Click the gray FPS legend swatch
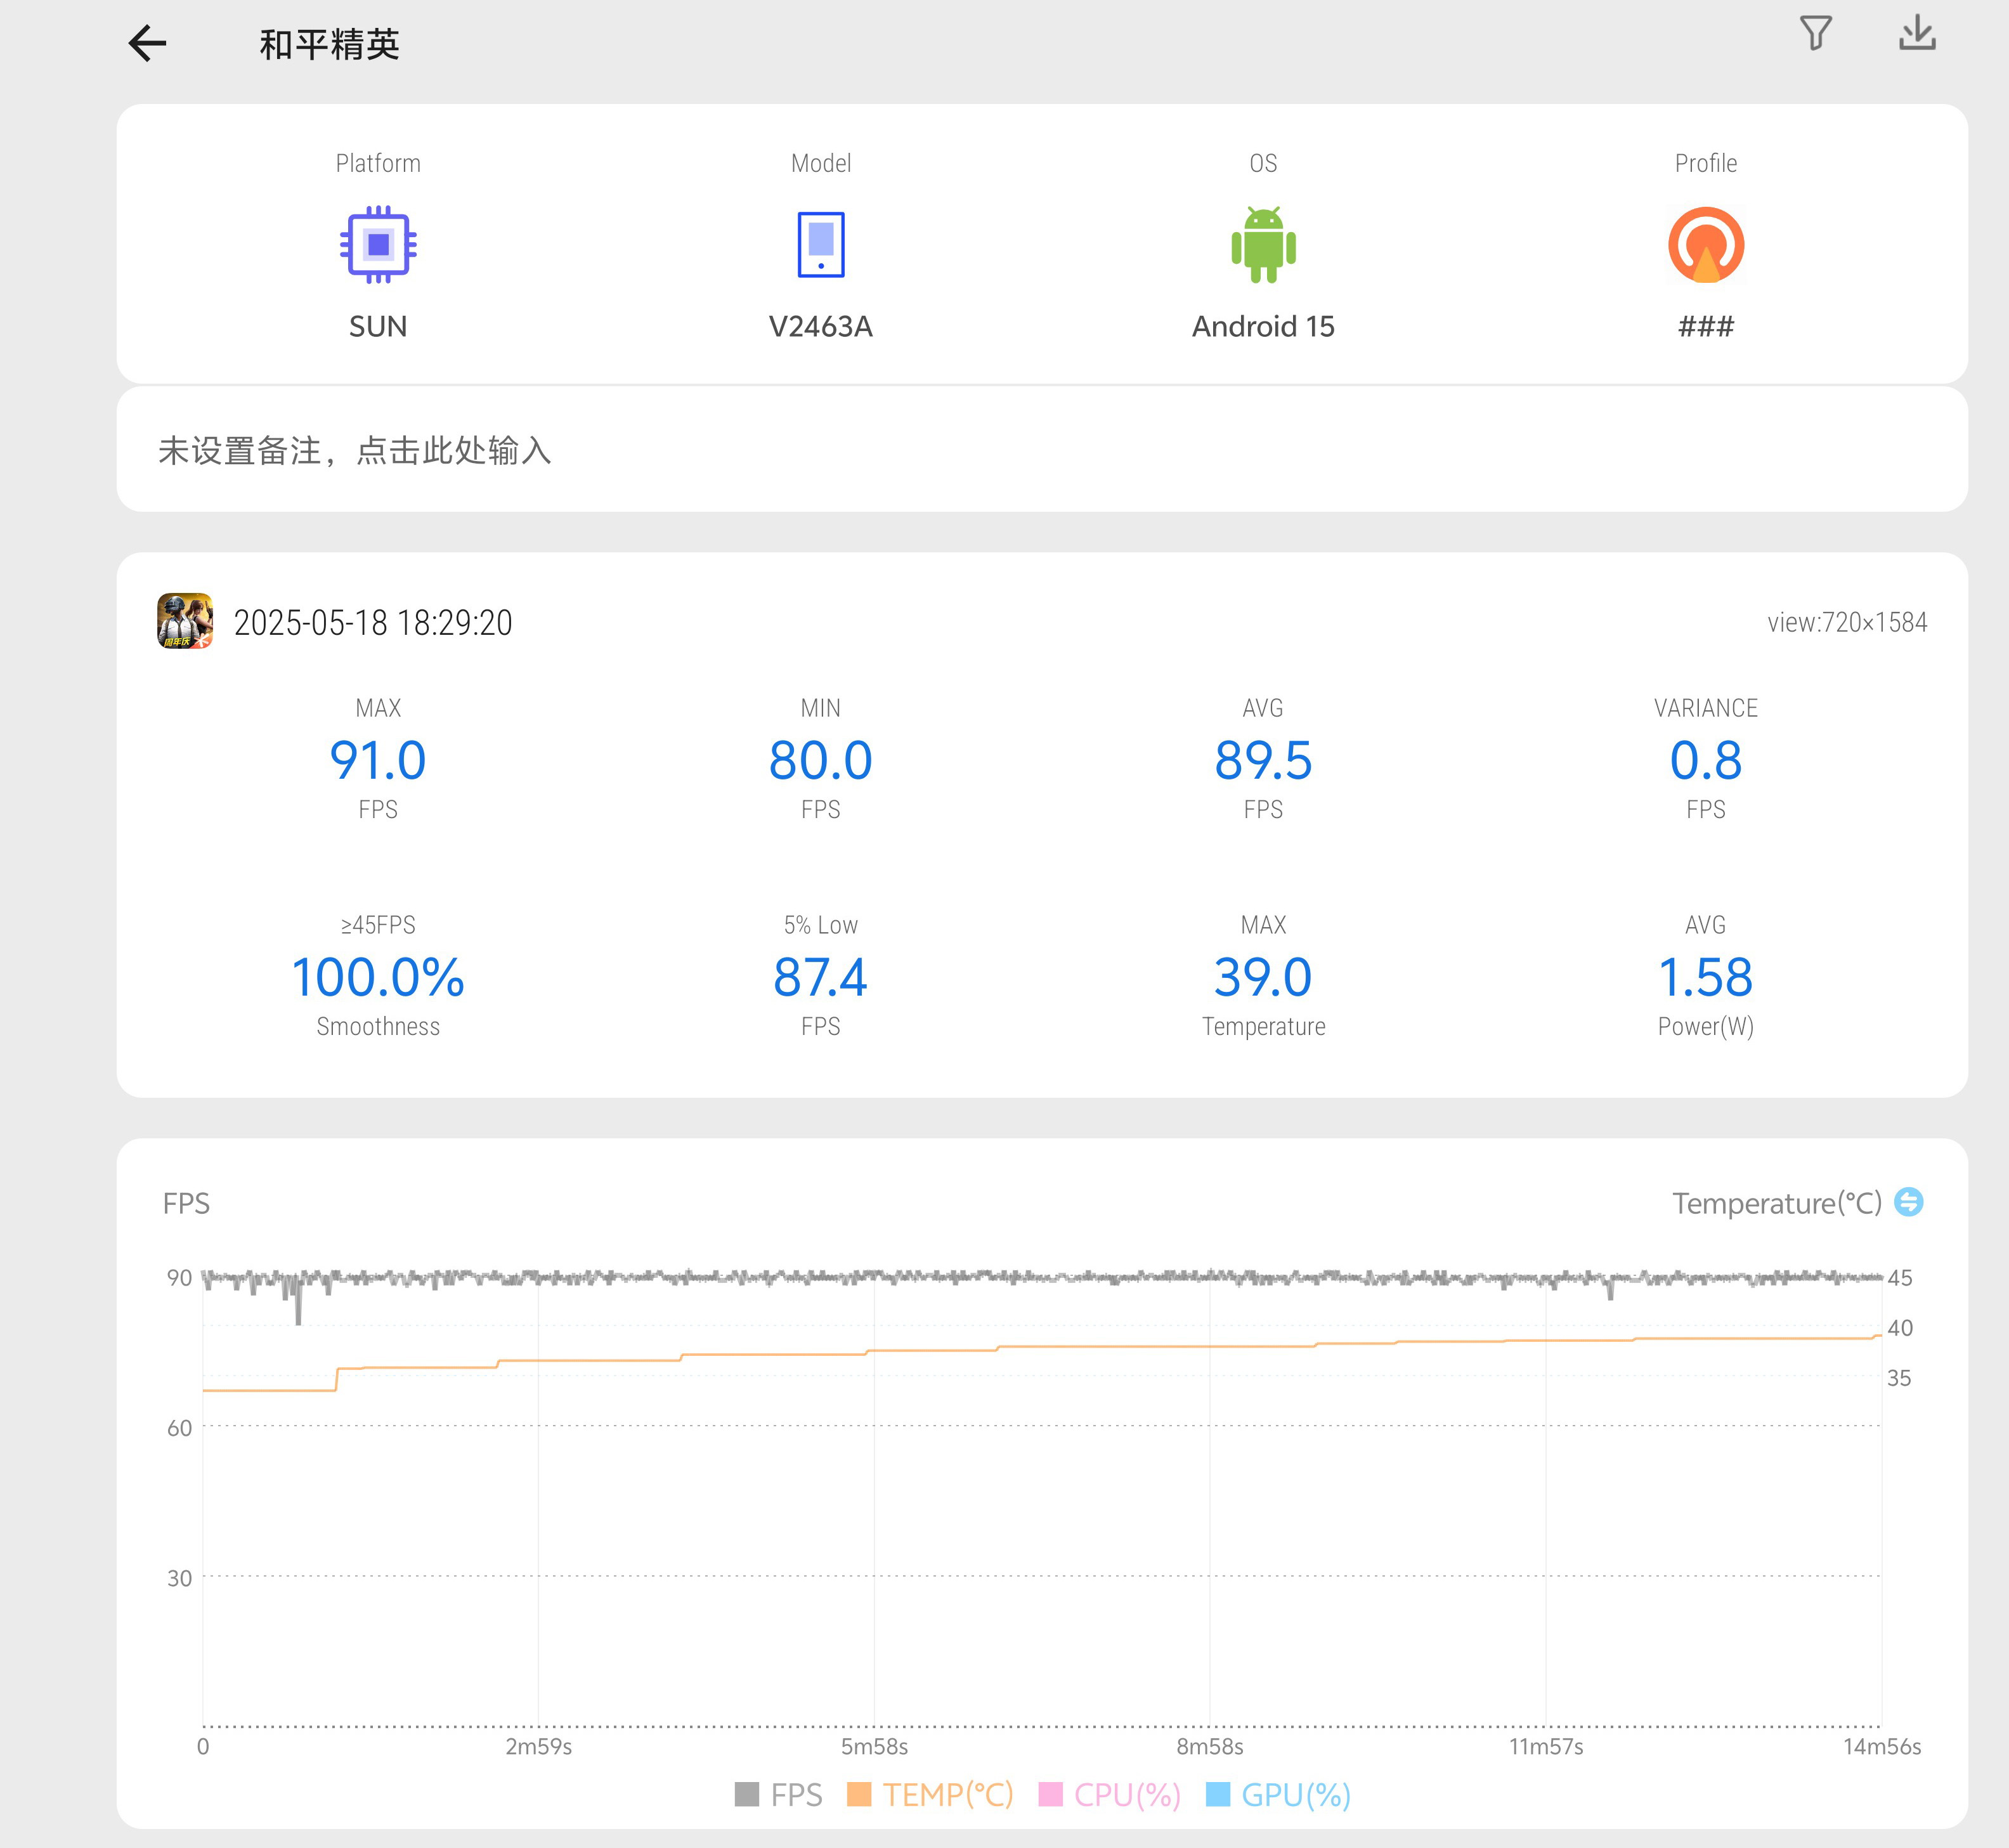The width and height of the screenshot is (2009, 1848). [x=747, y=1795]
